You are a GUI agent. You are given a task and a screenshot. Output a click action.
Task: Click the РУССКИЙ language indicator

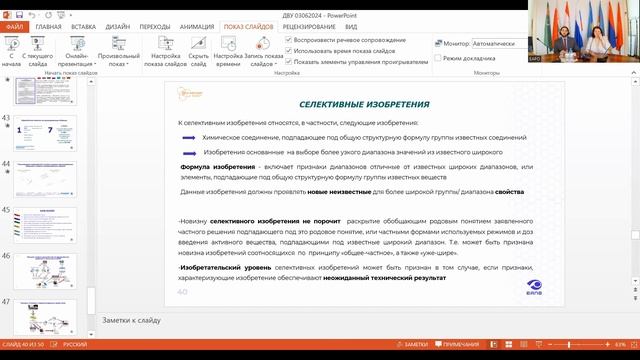(x=75, y=344)
